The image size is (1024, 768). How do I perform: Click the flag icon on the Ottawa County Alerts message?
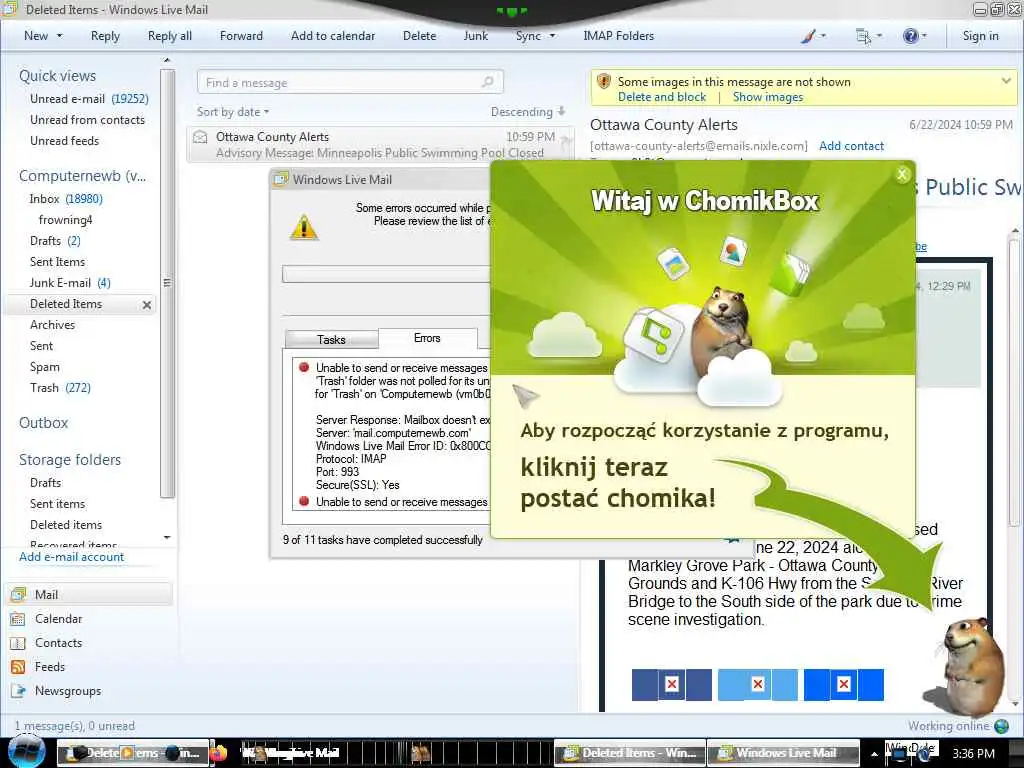coord(566,140)
